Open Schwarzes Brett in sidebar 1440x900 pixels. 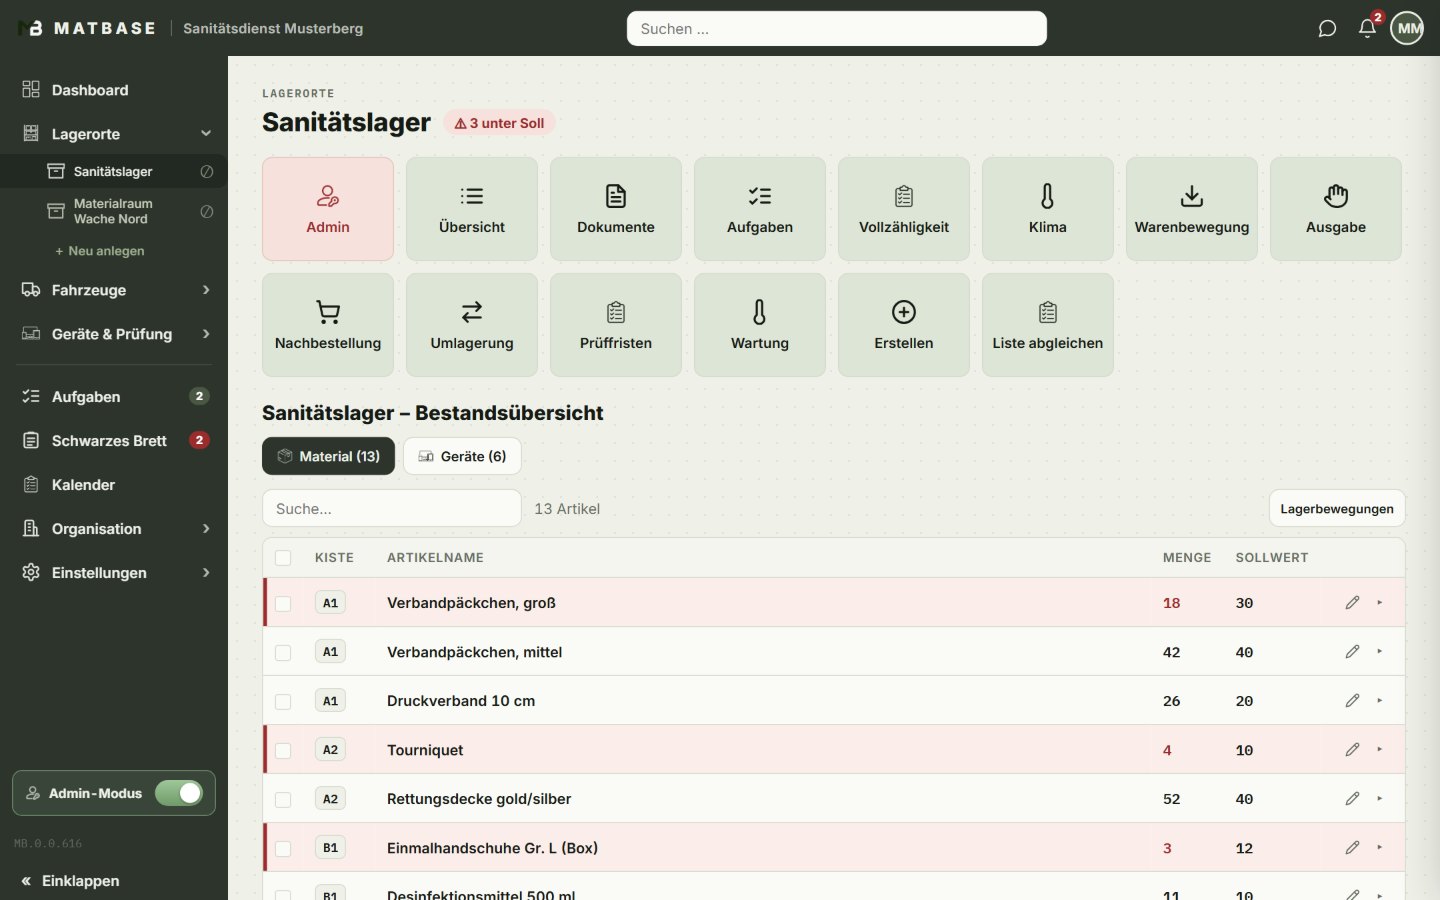[113, 440]
